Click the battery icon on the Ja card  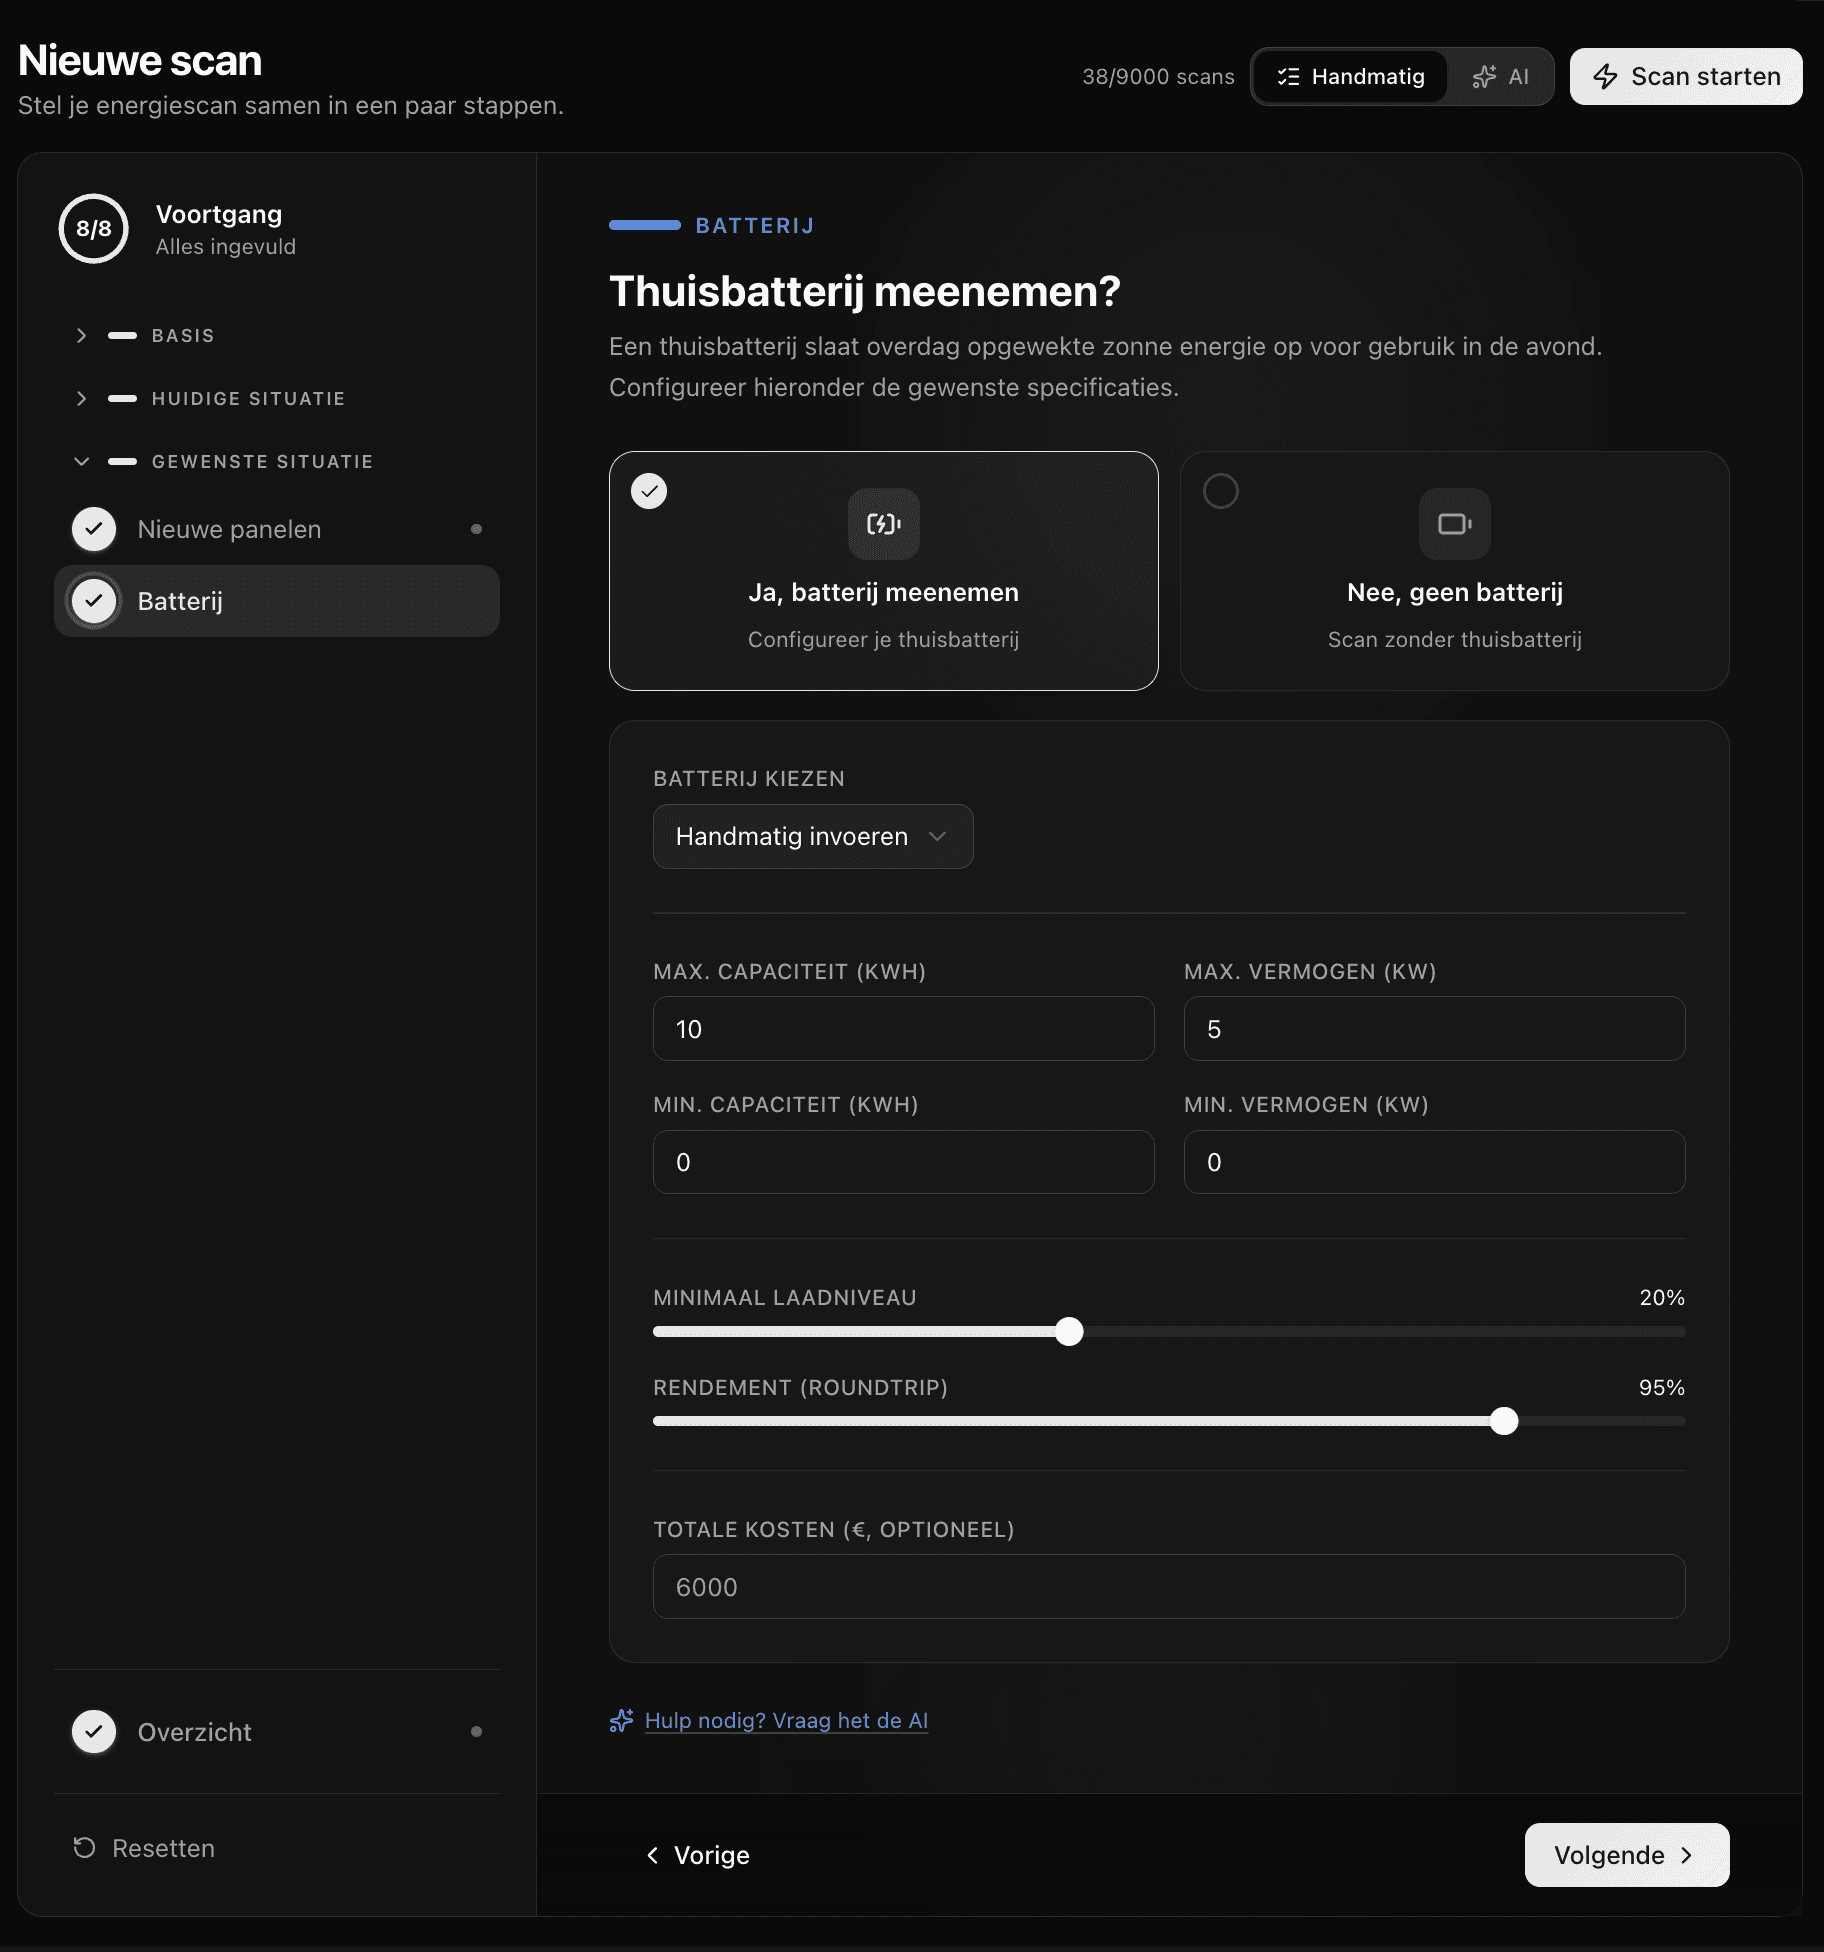[883, 524]
